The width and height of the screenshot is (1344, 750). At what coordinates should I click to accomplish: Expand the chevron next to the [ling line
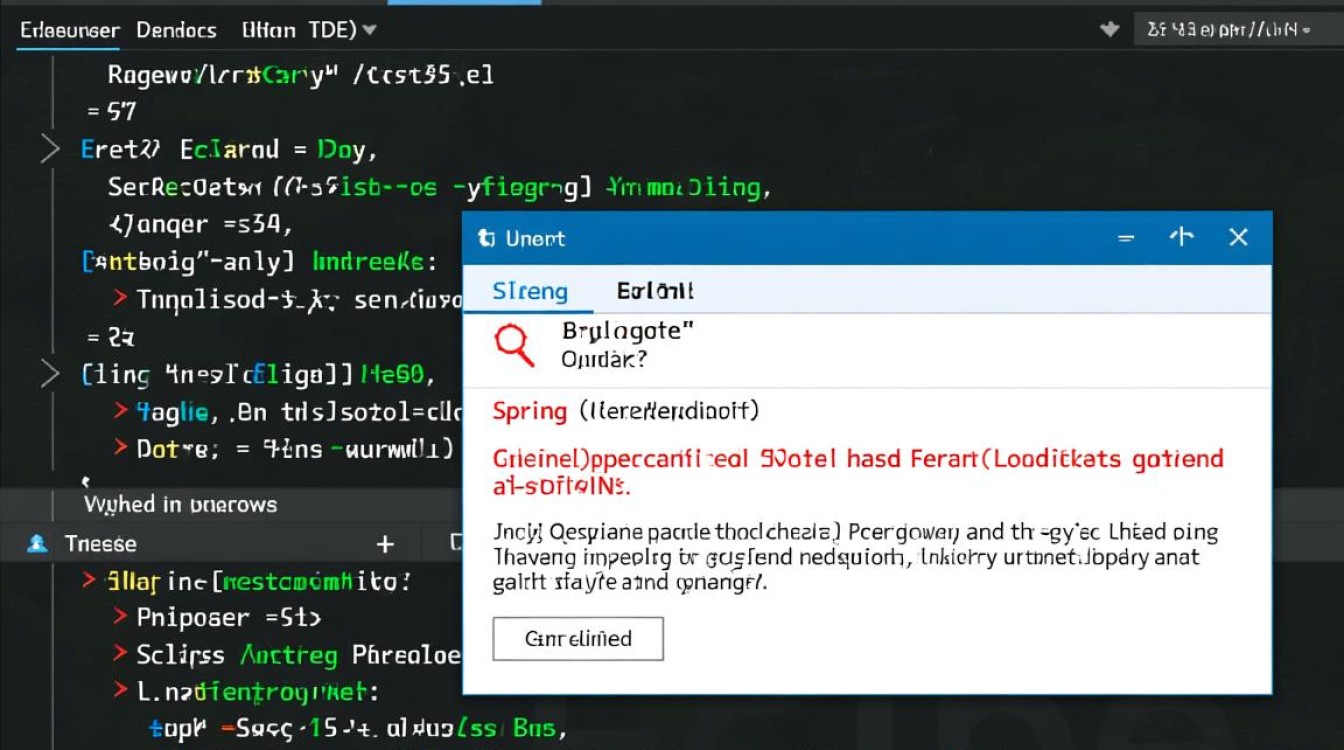click(x=50, y=375)
